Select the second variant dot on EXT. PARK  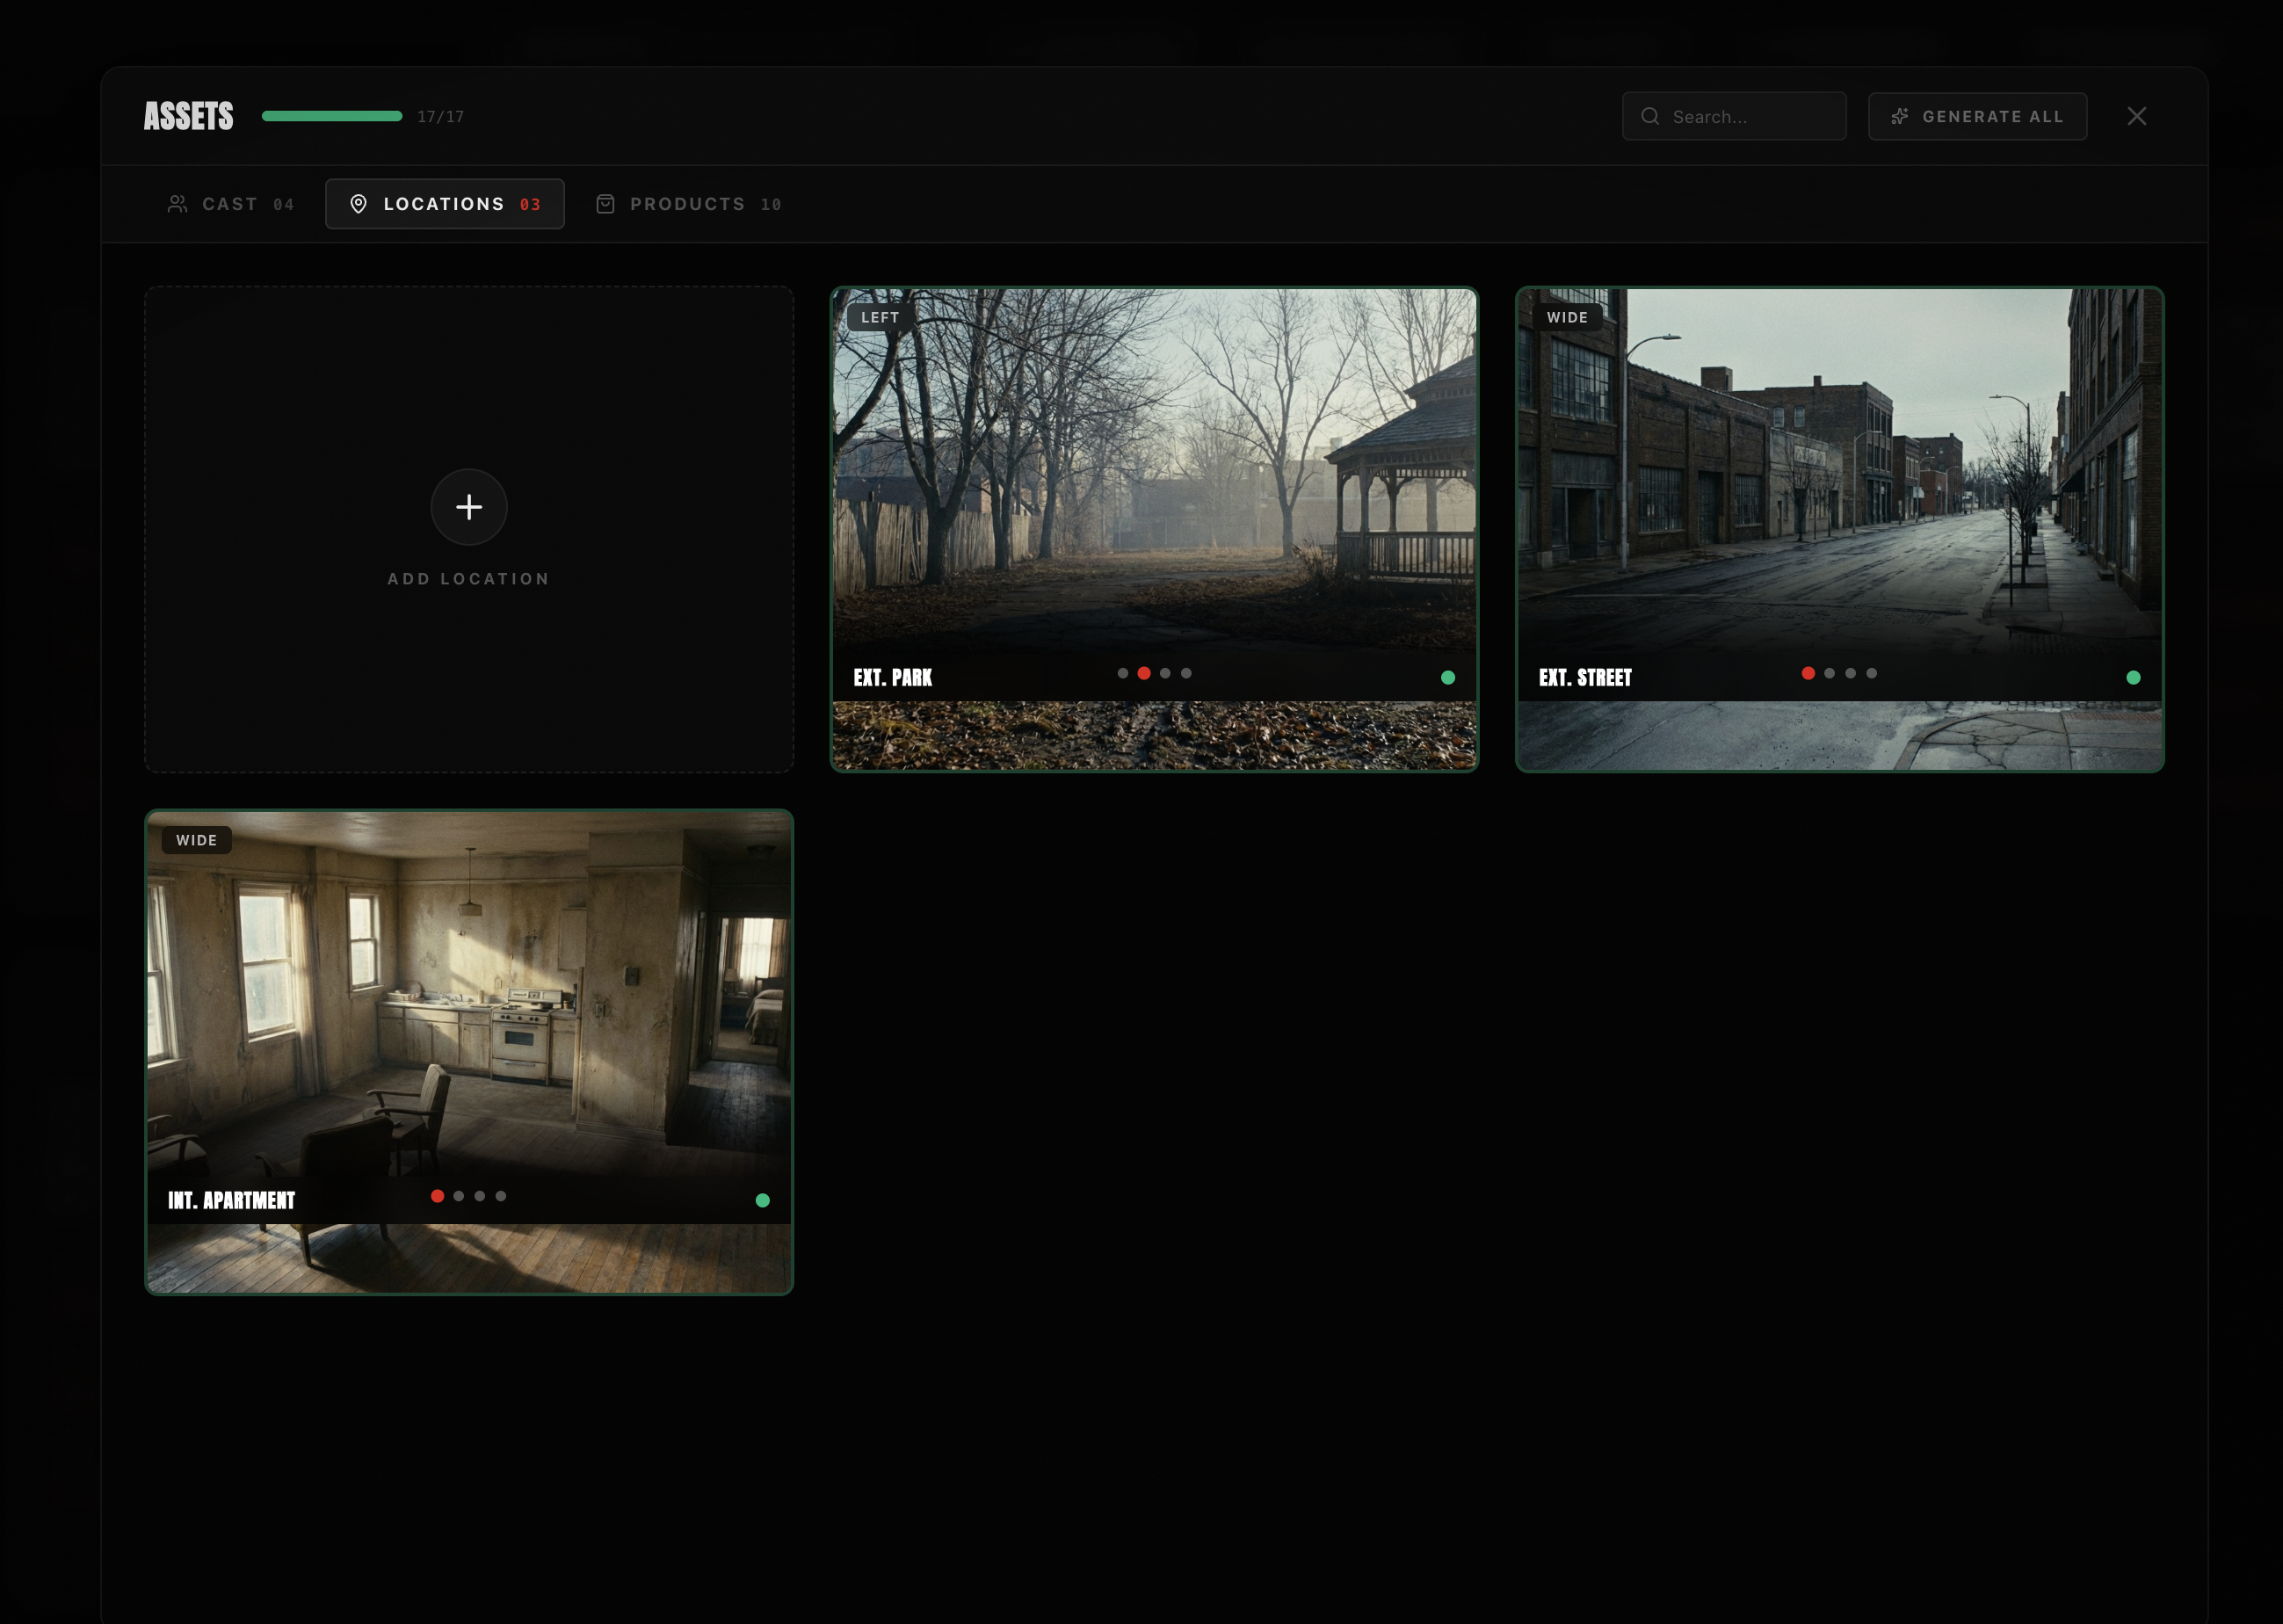(x=1144, y=673)
